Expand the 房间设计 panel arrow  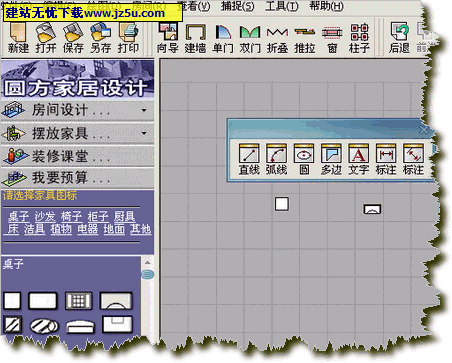pos(144,110)
